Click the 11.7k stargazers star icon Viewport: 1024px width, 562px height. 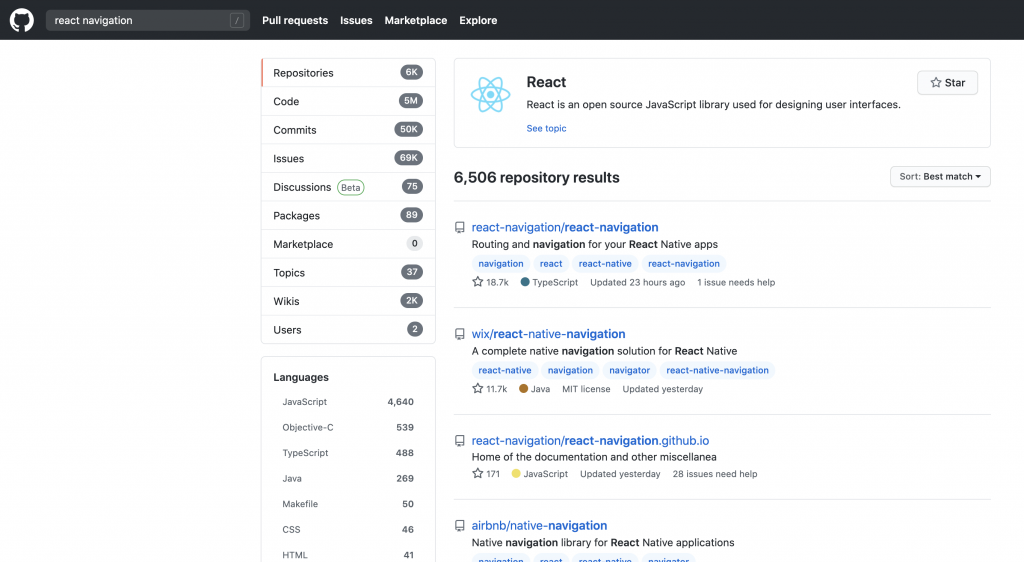[x=477, y=388]
